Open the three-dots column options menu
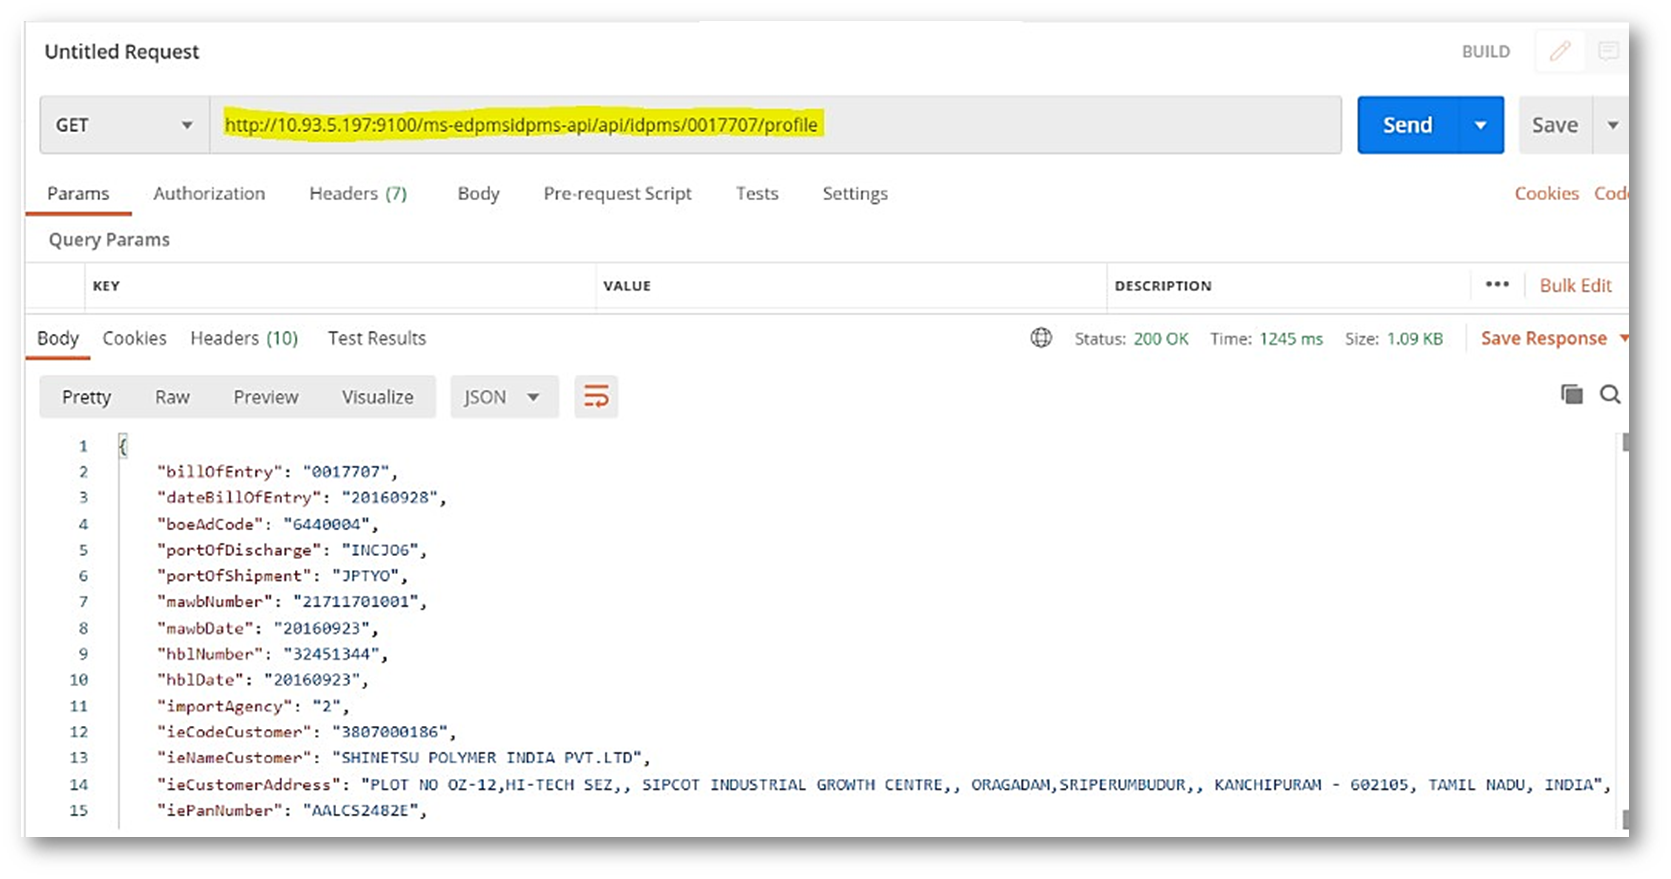Viewport: 1671px width, 879px height. click(1496, 285)
